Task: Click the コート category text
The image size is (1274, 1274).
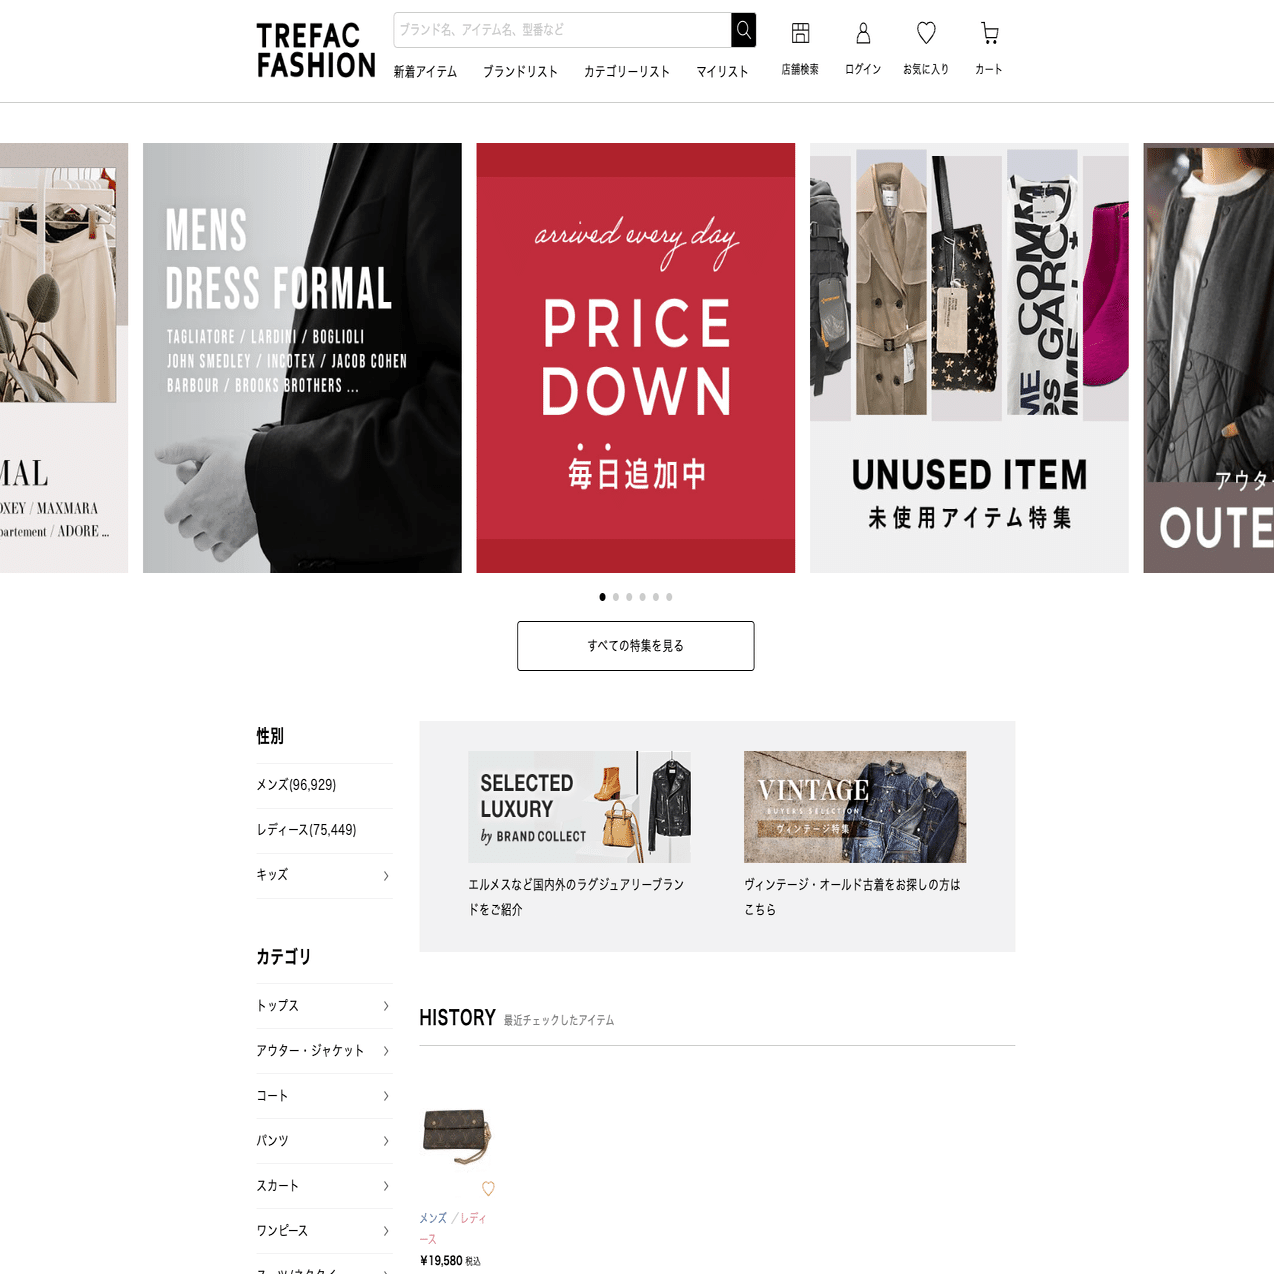Action: [x=272, y=1096]
